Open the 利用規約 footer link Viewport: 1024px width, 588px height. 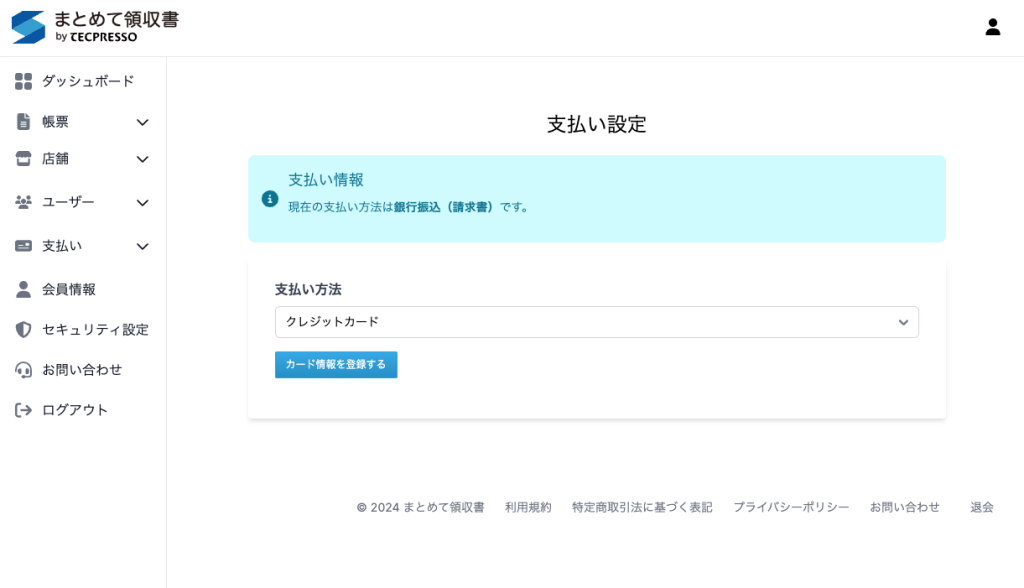pos(528,507)
